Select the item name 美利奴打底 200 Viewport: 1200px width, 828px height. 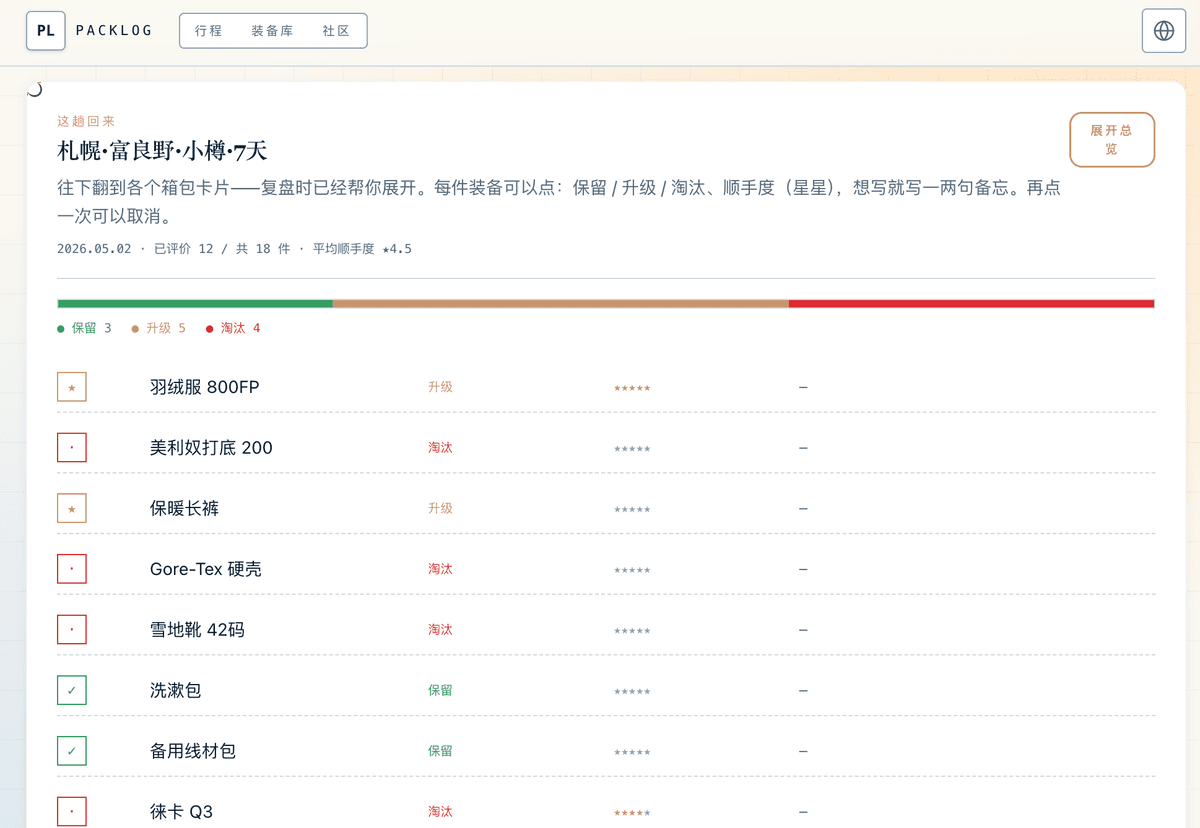click(x=211, y=447)
